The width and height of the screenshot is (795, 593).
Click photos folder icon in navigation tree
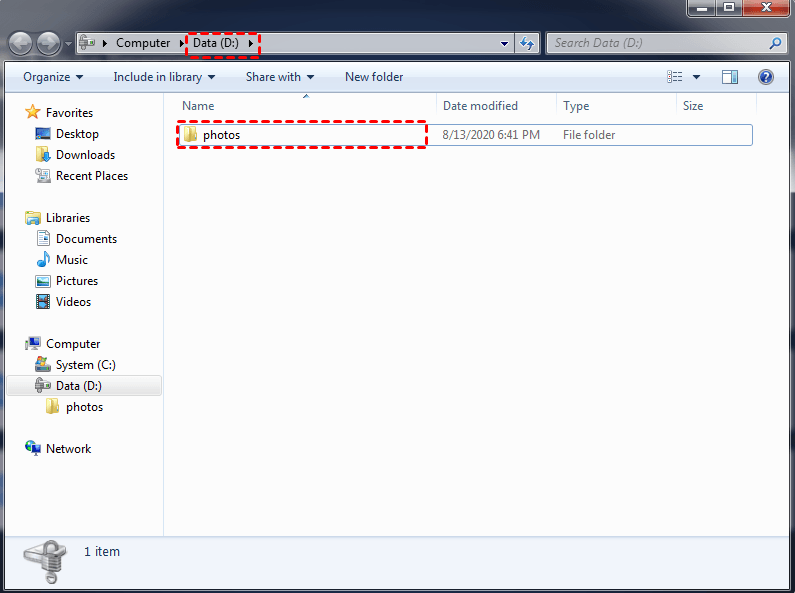[x=53, y=406]
